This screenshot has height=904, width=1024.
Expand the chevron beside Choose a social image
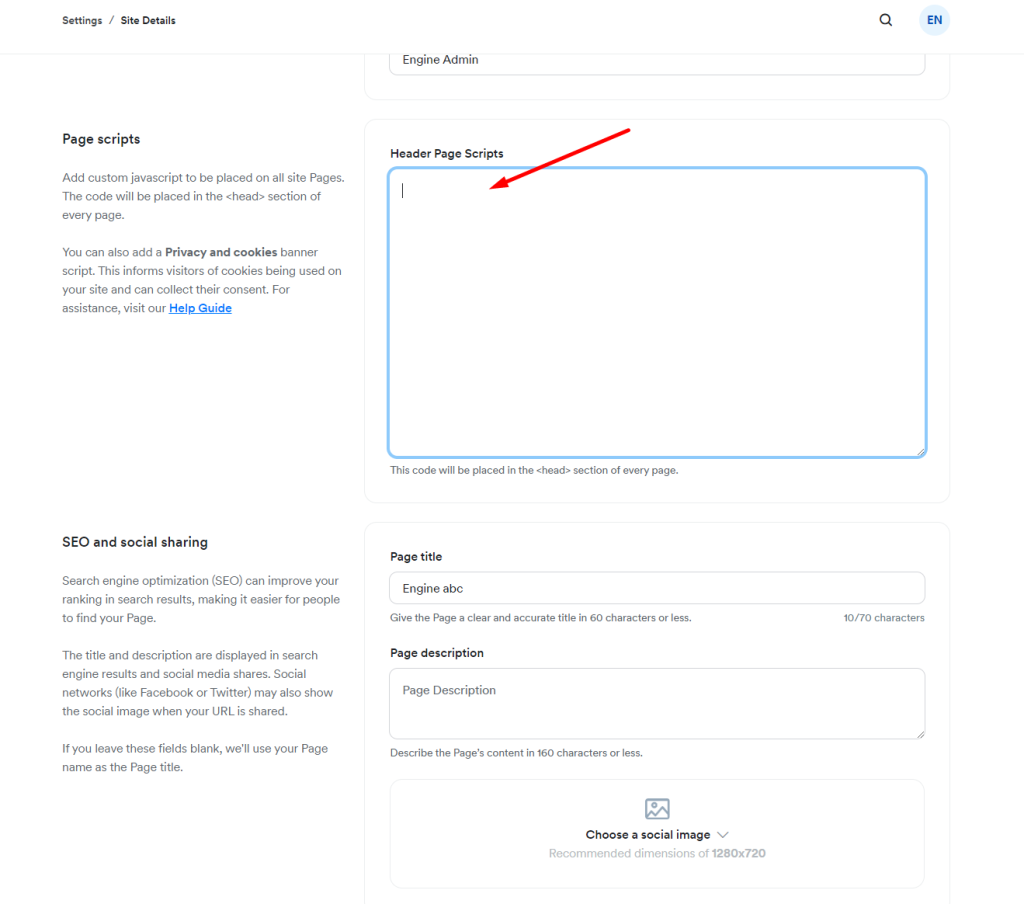click(x=723, y=835)
